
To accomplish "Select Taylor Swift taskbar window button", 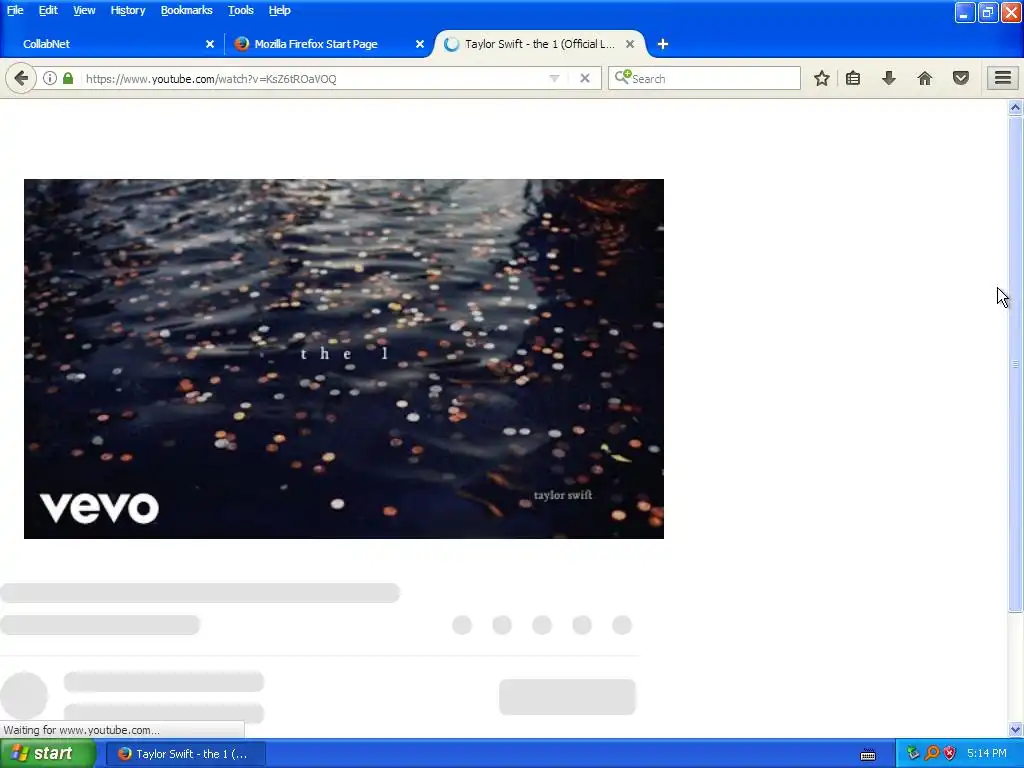I will point(185,754).
